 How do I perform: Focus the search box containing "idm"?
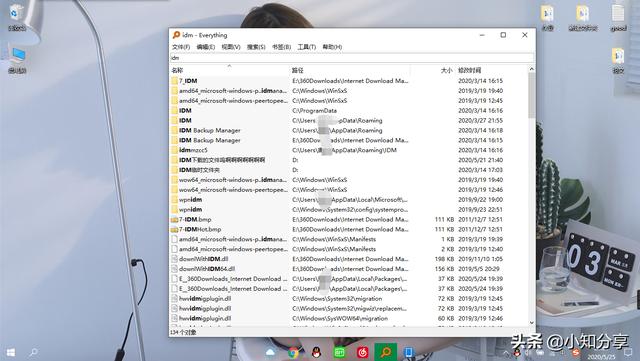(351, 58)
